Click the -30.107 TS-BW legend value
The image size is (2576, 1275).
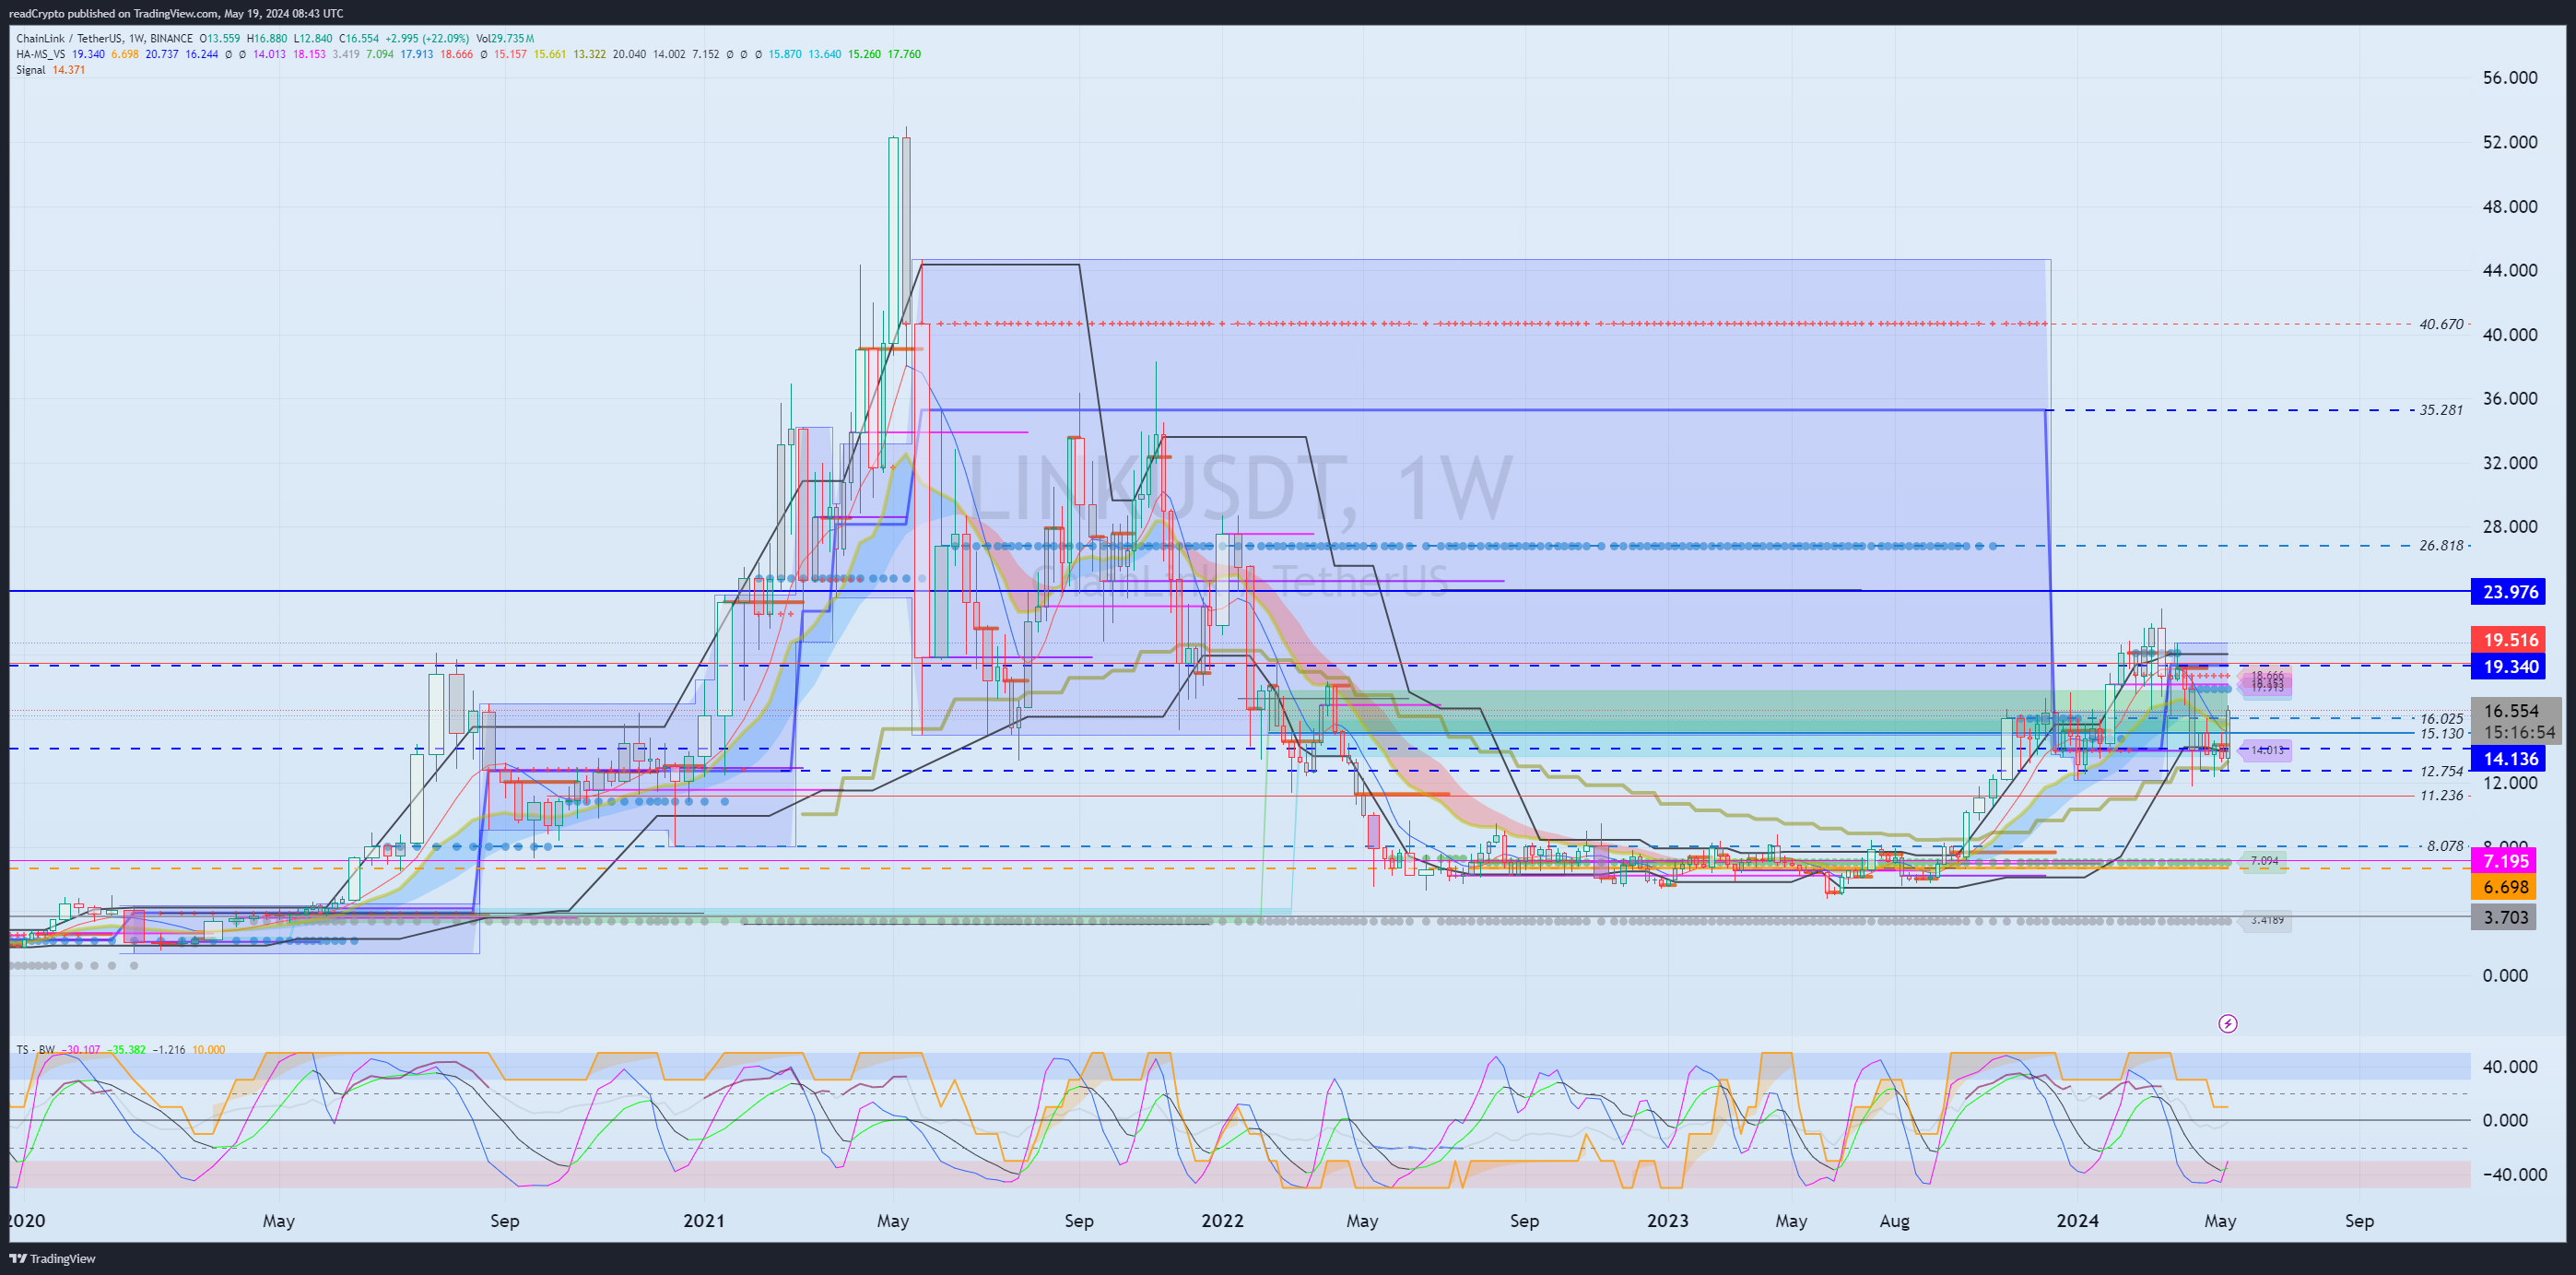tap(81, 1049)
